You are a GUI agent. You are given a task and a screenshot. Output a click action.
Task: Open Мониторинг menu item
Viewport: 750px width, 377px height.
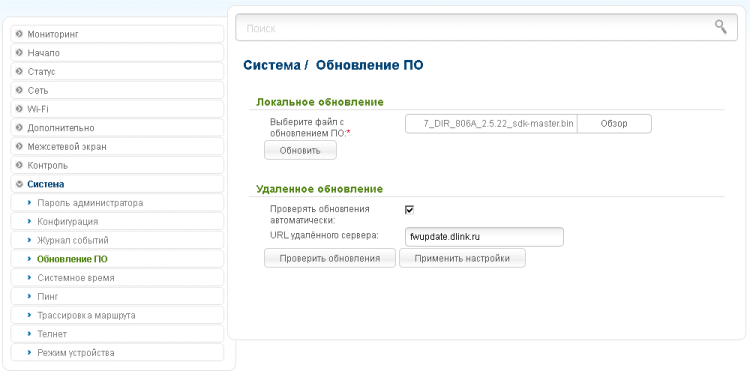pyautogui.click(x=117, y=34)
